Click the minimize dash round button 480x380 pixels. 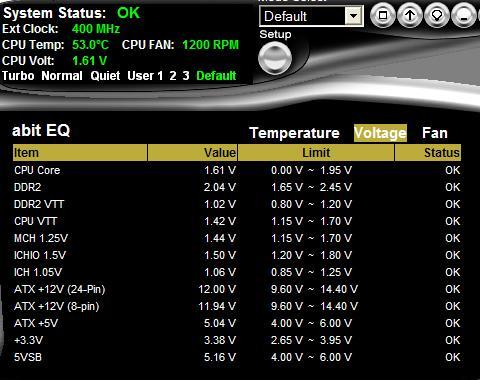pyautogui.click(x=464, y=15)
